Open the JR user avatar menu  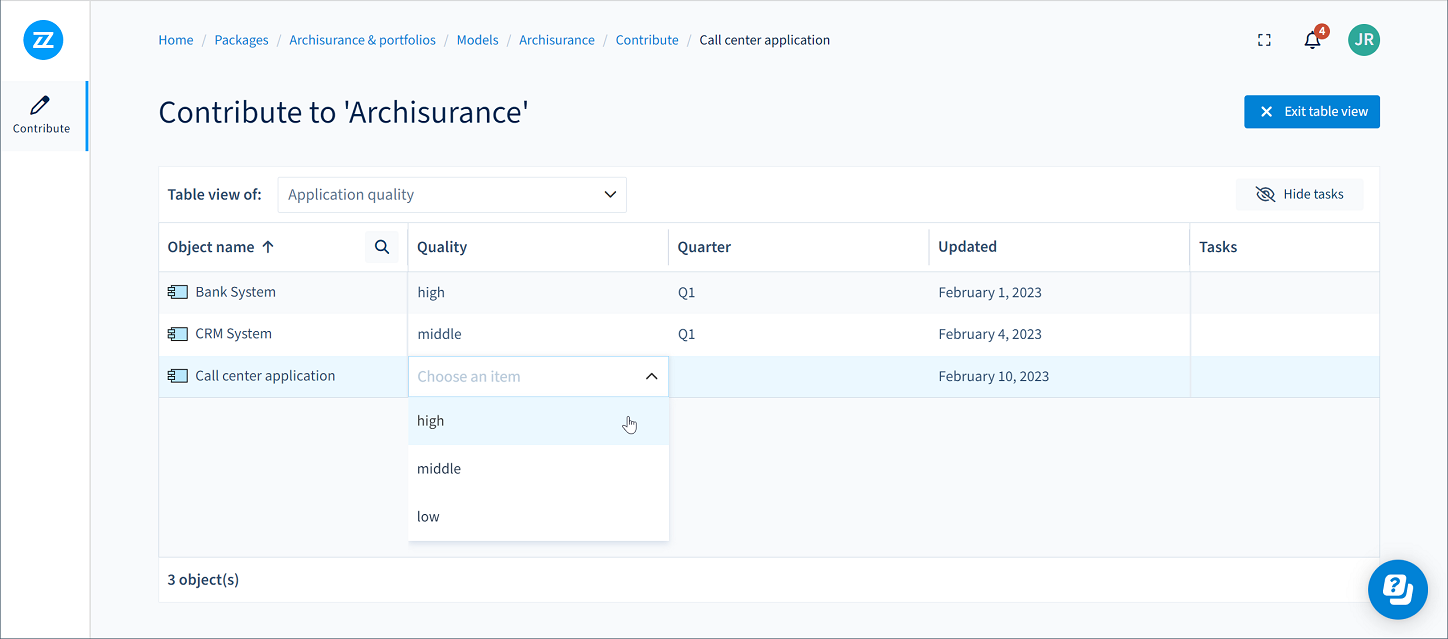[x=1363, y=40]
